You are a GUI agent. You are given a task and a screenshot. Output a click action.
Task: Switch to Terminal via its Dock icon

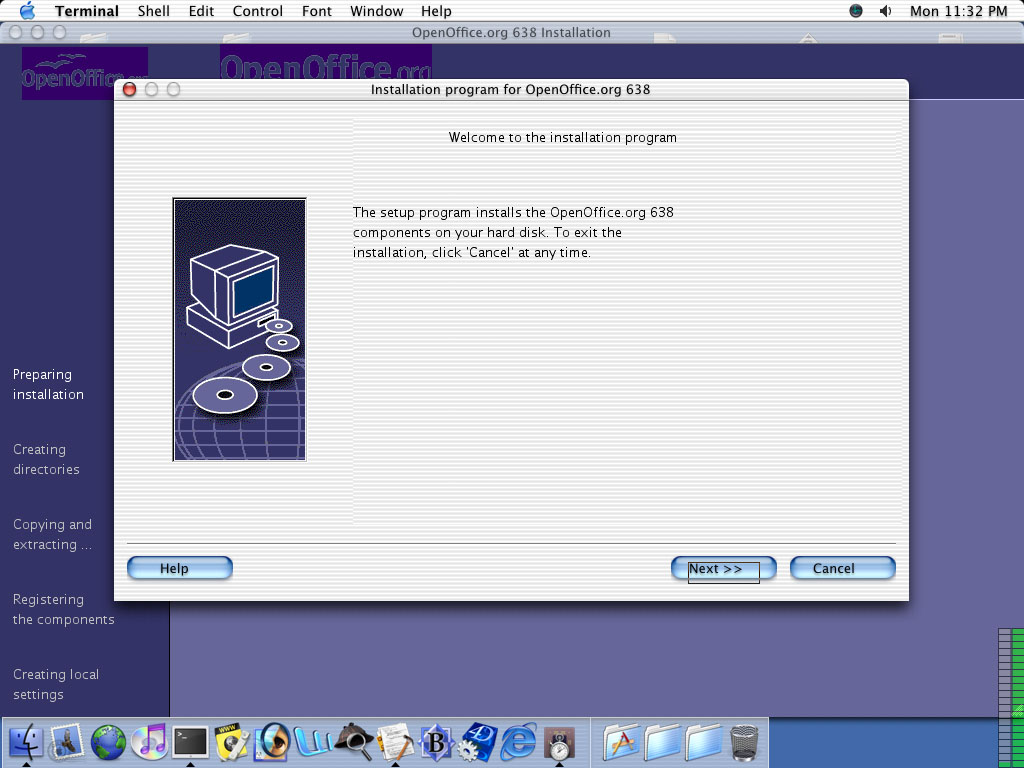coord(190,743)
